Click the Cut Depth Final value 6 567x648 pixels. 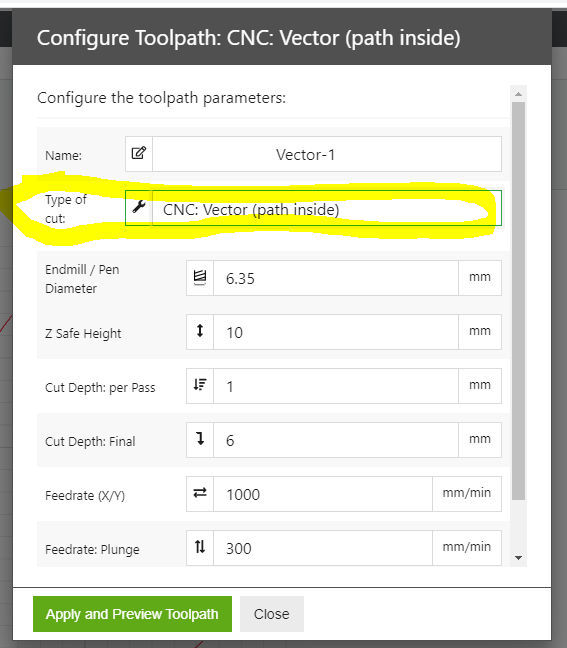(336, 440)
